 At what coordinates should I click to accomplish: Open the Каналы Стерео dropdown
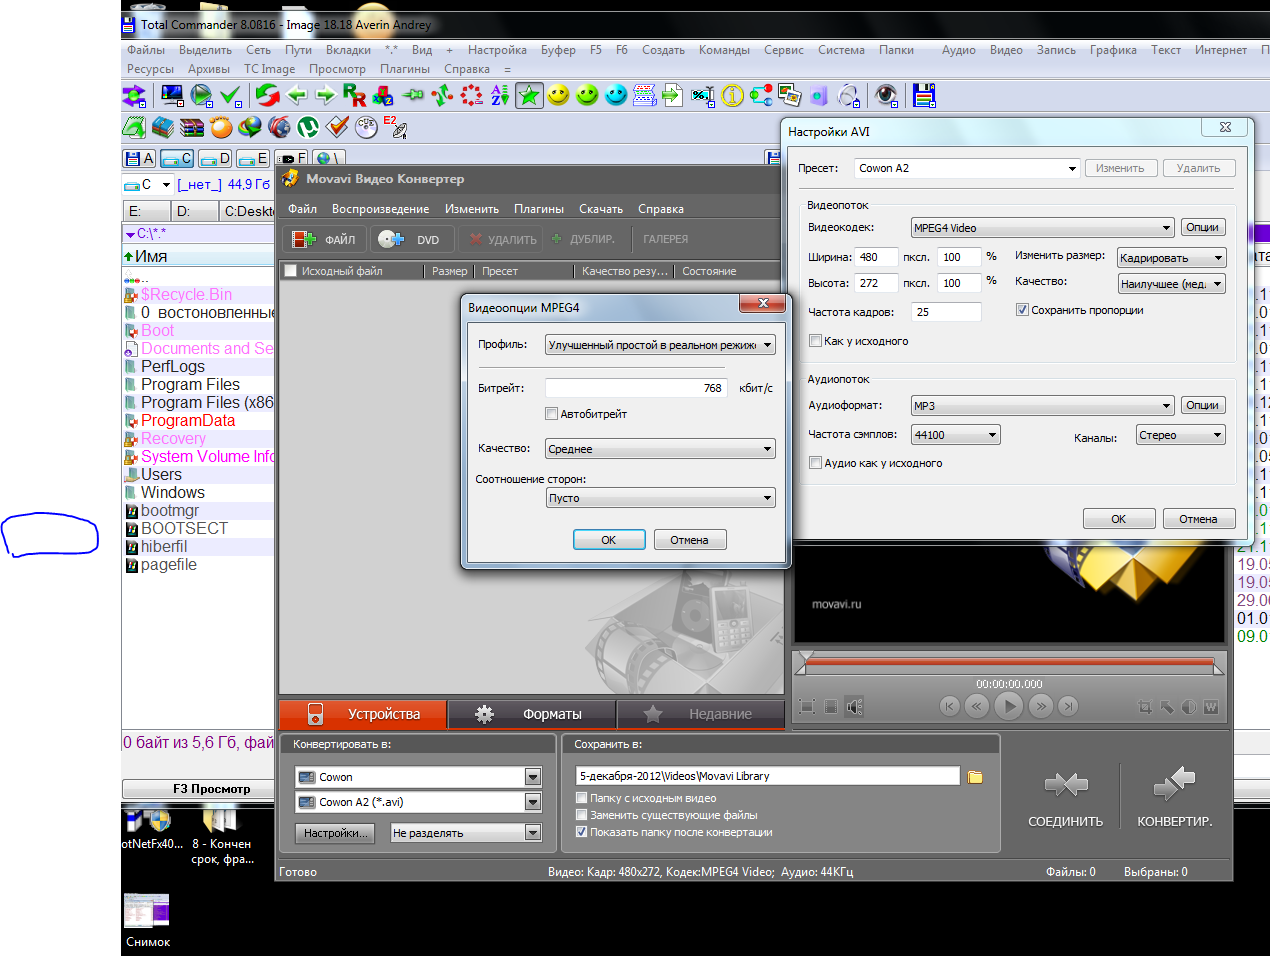pos(1181,435)
